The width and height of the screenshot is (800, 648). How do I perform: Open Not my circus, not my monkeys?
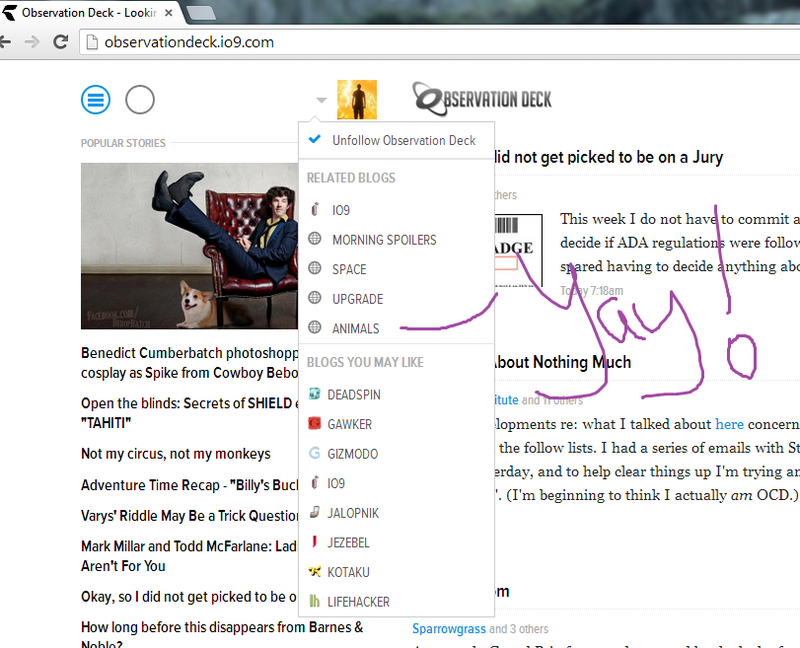coord(176,454)
